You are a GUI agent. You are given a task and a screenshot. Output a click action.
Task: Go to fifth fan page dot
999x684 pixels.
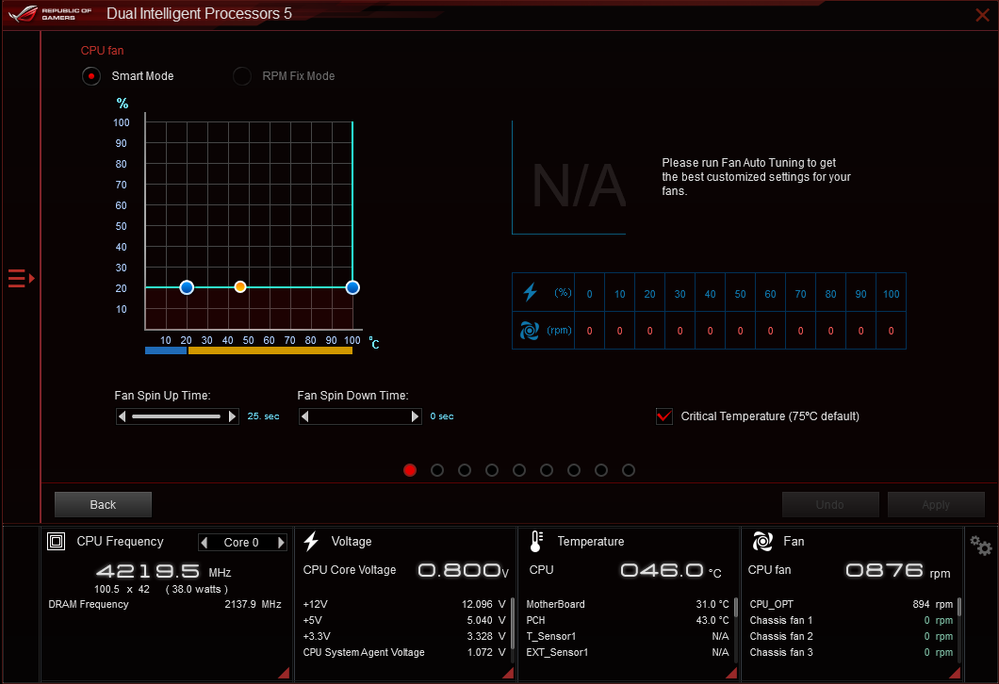[519, 470]
